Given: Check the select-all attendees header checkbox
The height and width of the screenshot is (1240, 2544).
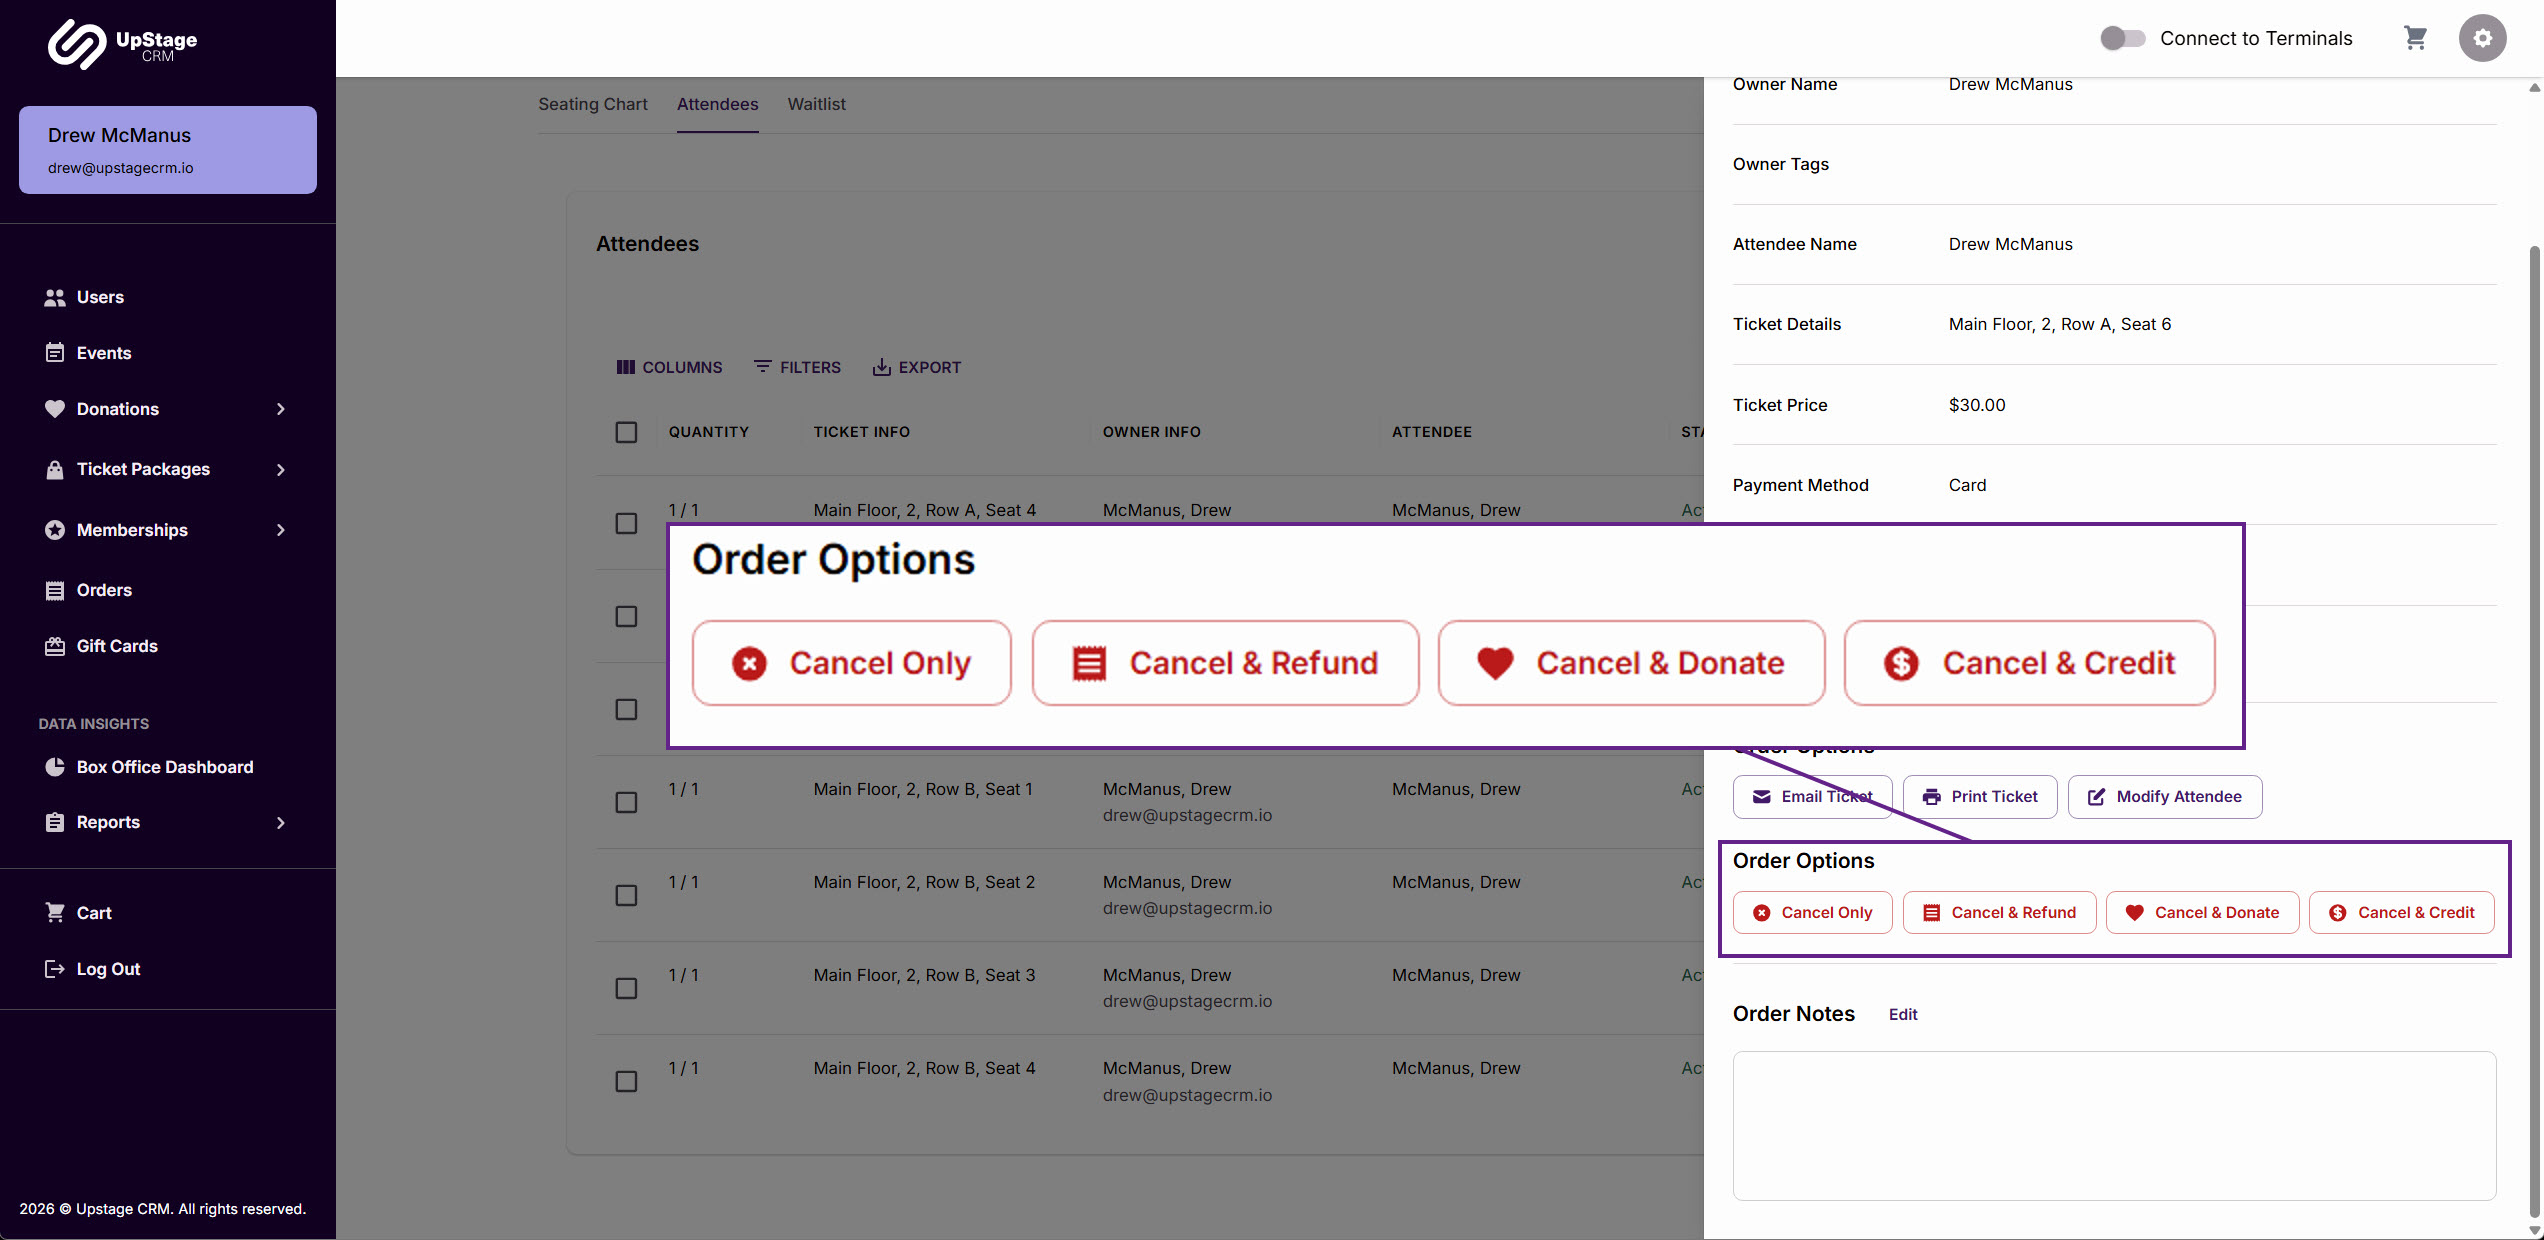Looking at the screenshot, I should pyautogui.click(x=626, y=432).
